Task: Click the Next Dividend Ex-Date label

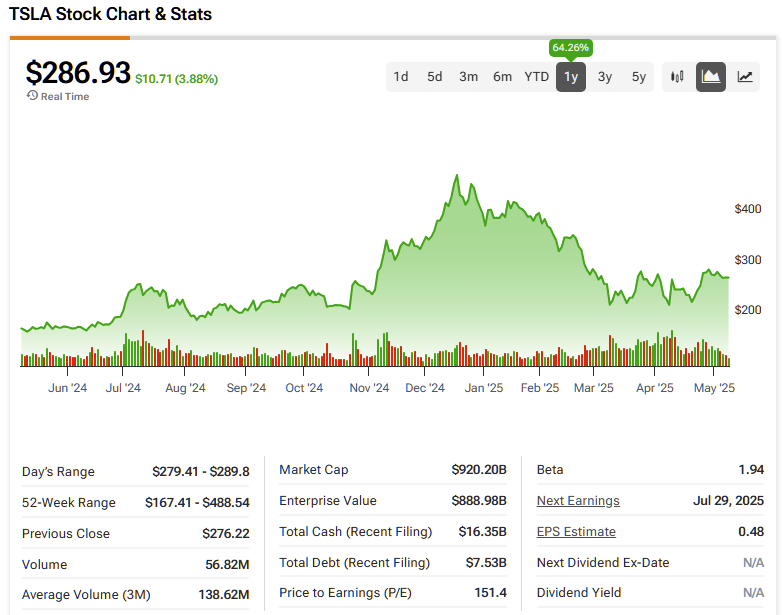Action: (603, 562)
